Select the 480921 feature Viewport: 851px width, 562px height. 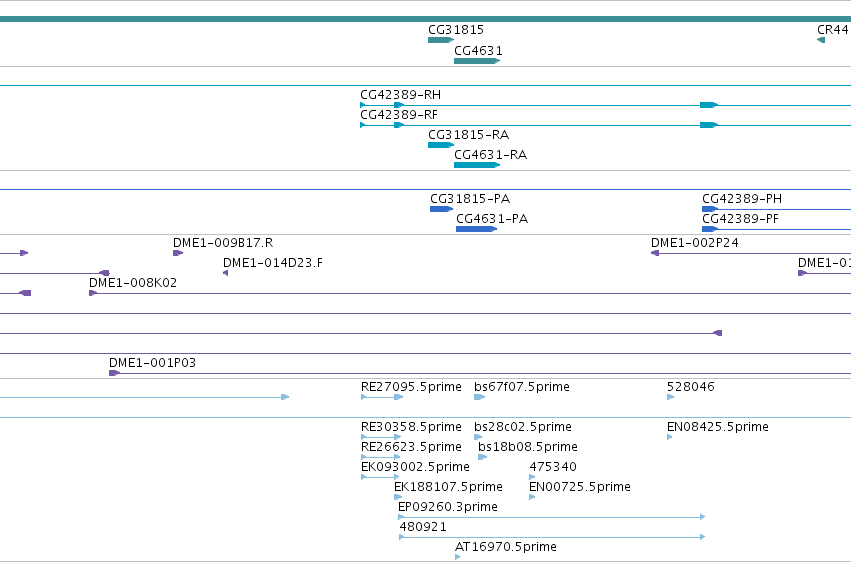click(552, 537)
